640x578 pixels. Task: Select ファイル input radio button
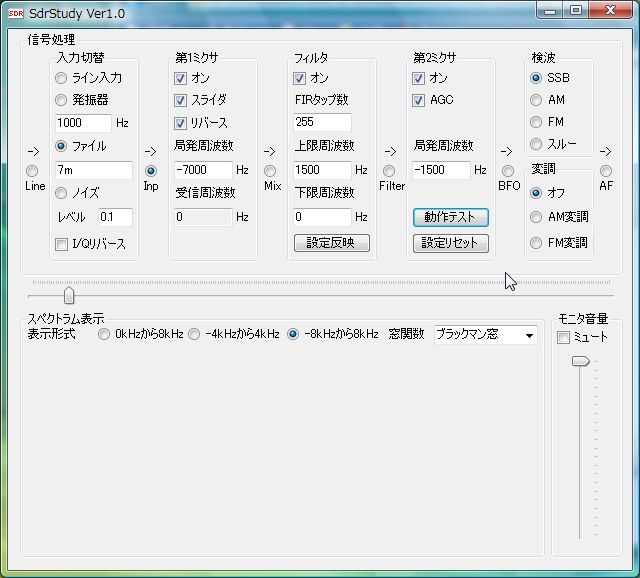click(x=61, y=146)
